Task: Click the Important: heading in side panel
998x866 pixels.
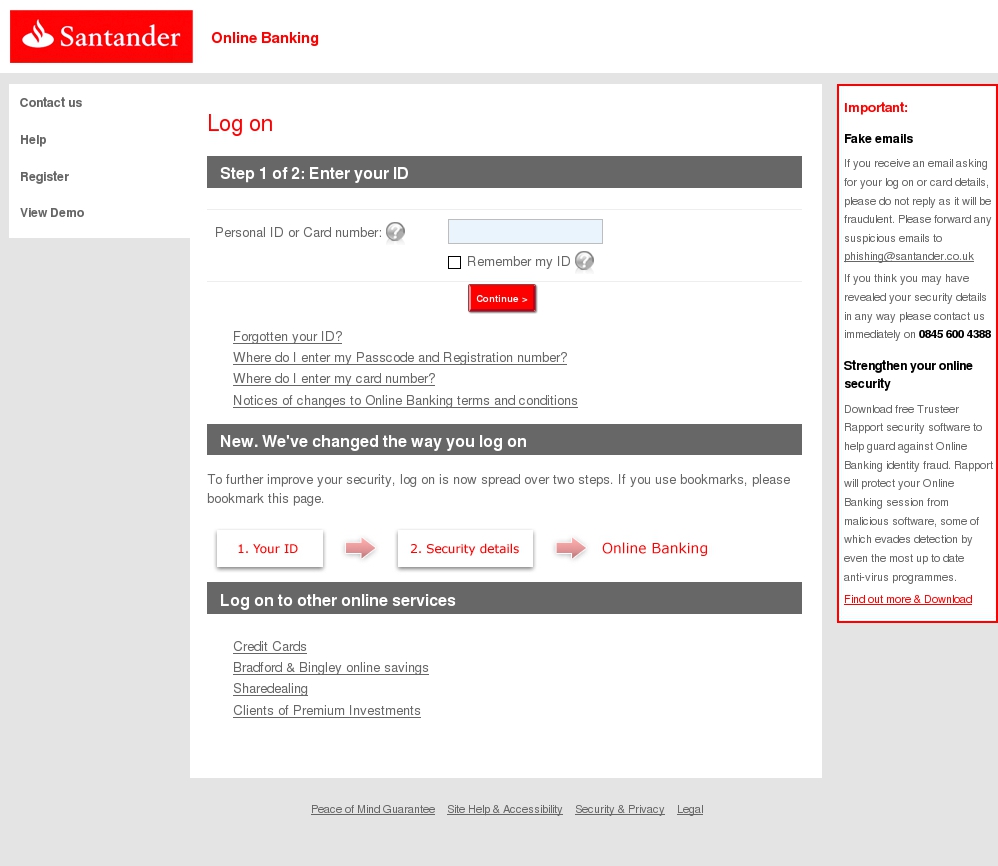Action: pos(876,108)
